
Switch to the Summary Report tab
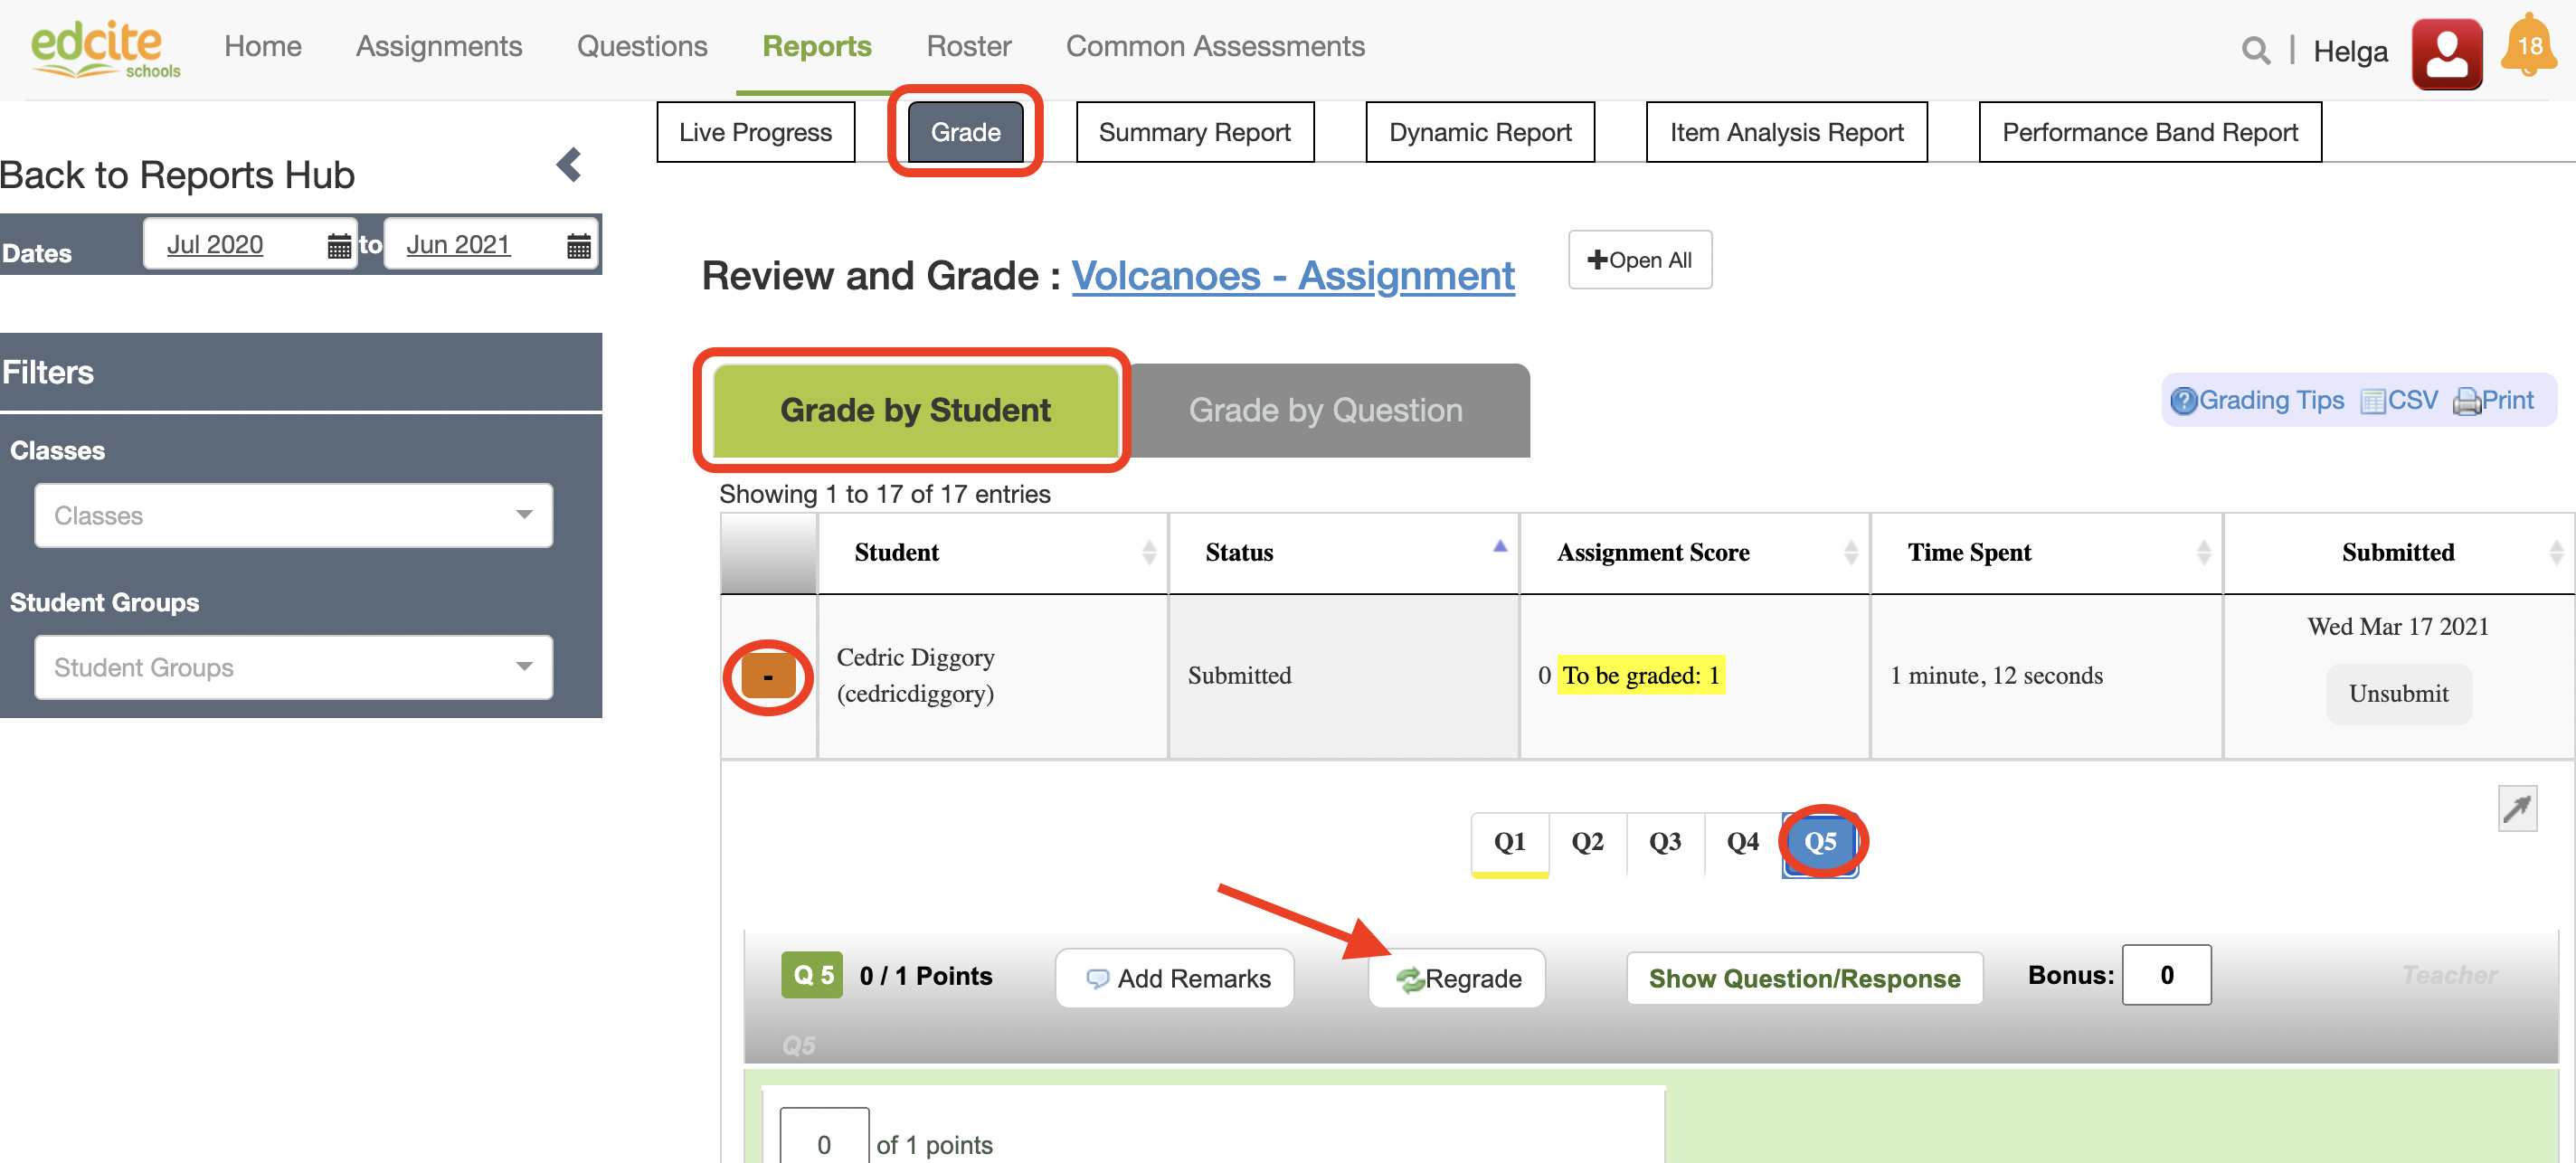coord(1194,131)
